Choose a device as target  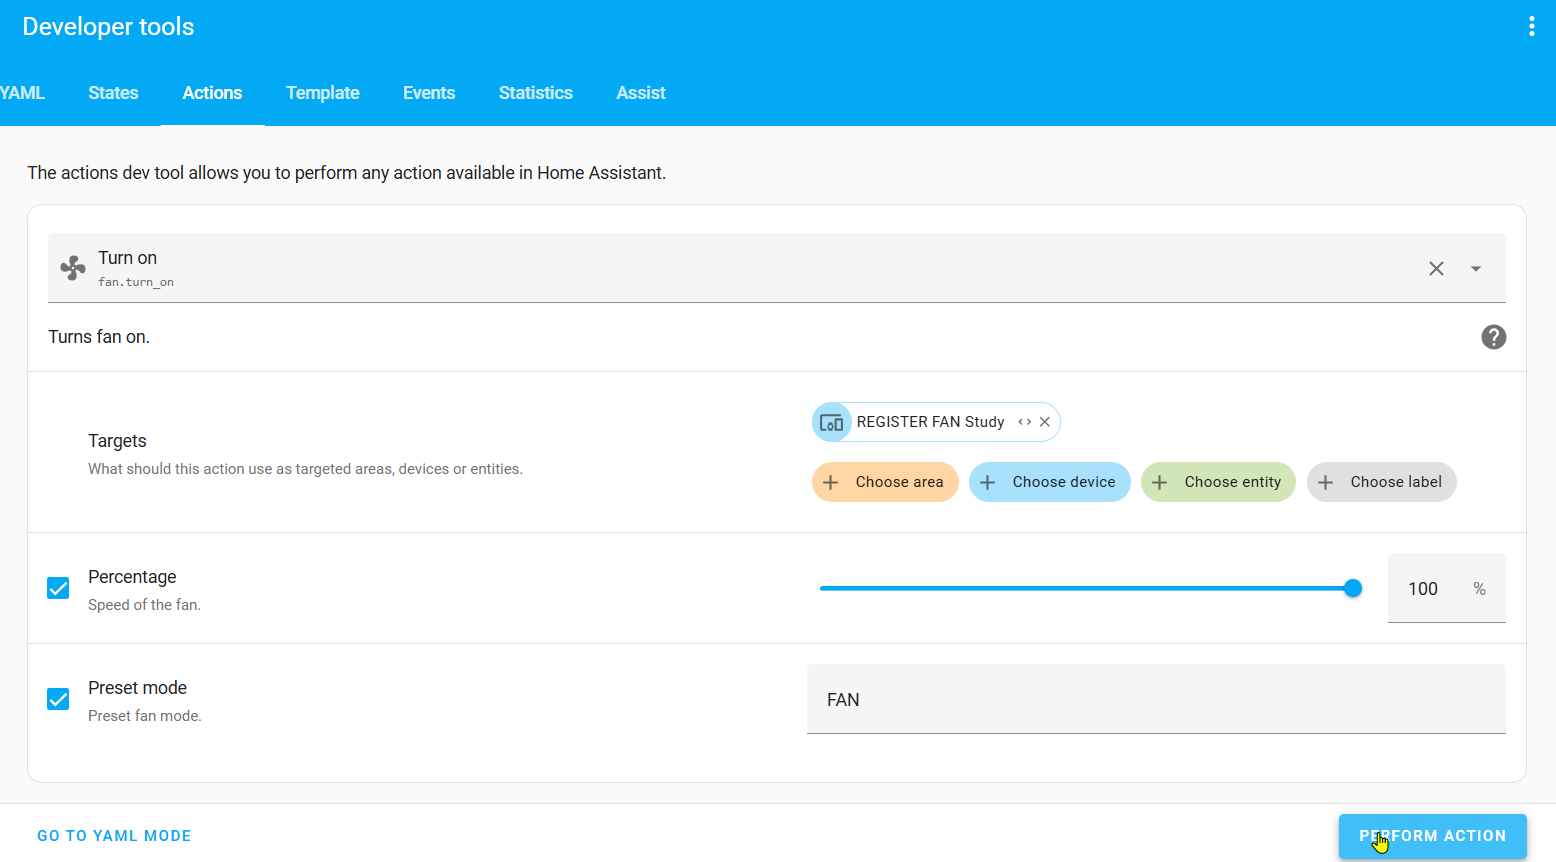(x=1049, y=482)
